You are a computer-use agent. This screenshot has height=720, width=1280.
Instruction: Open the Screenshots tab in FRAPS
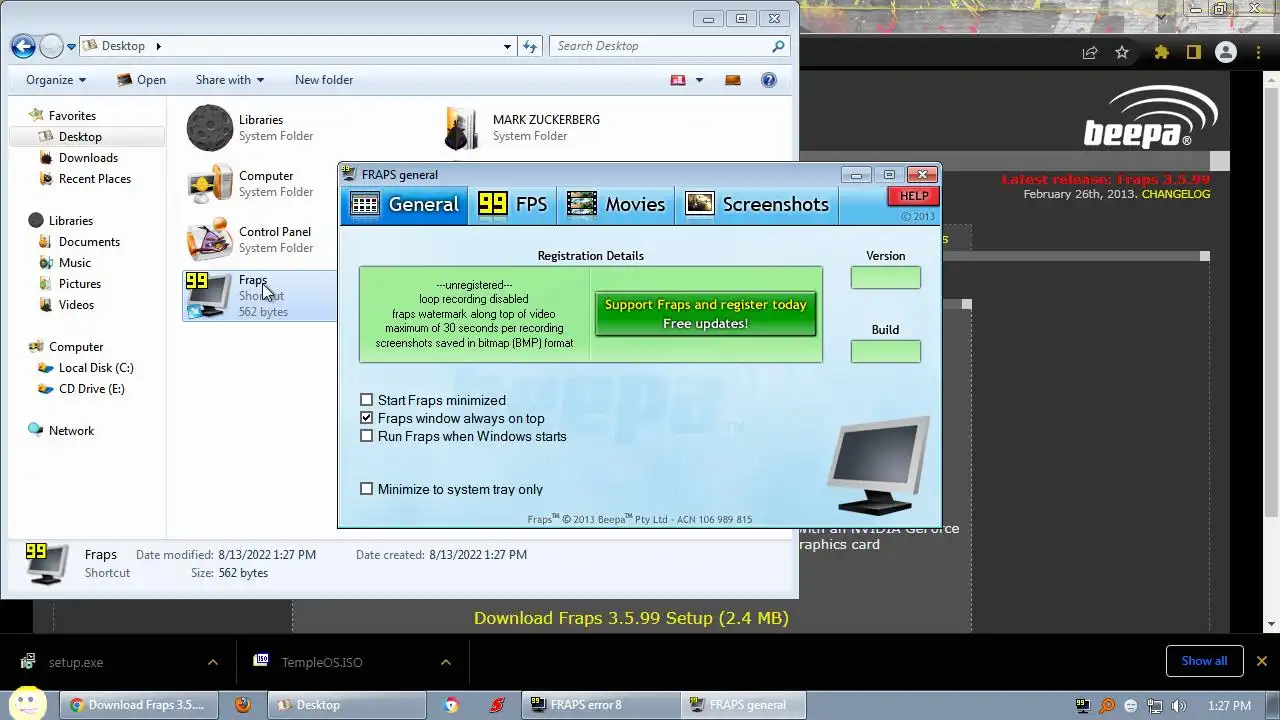point(757,204)
